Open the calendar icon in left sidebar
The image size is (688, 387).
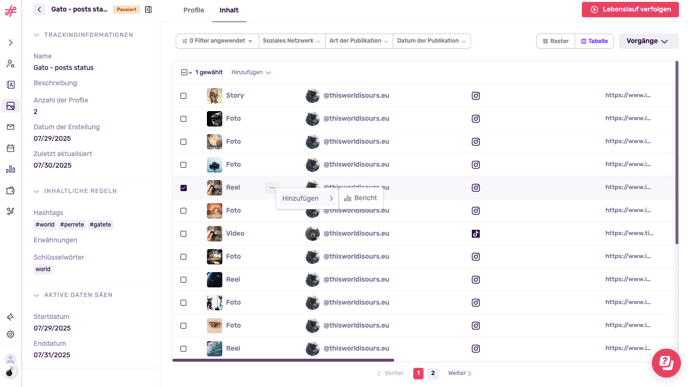coord(11,148)
